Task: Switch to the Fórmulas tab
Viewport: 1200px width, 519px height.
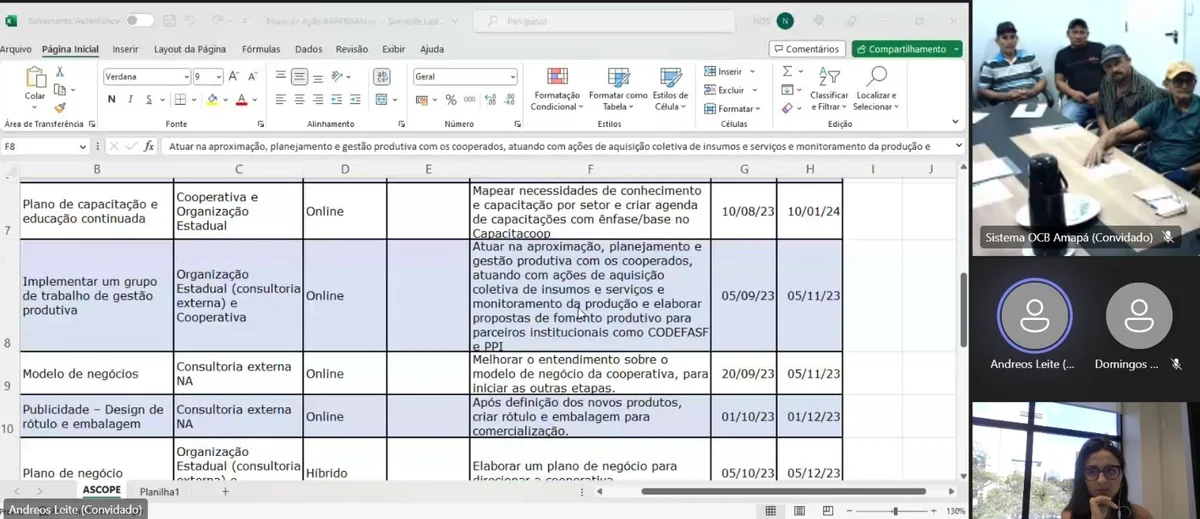Action: [x=261, y=49]
